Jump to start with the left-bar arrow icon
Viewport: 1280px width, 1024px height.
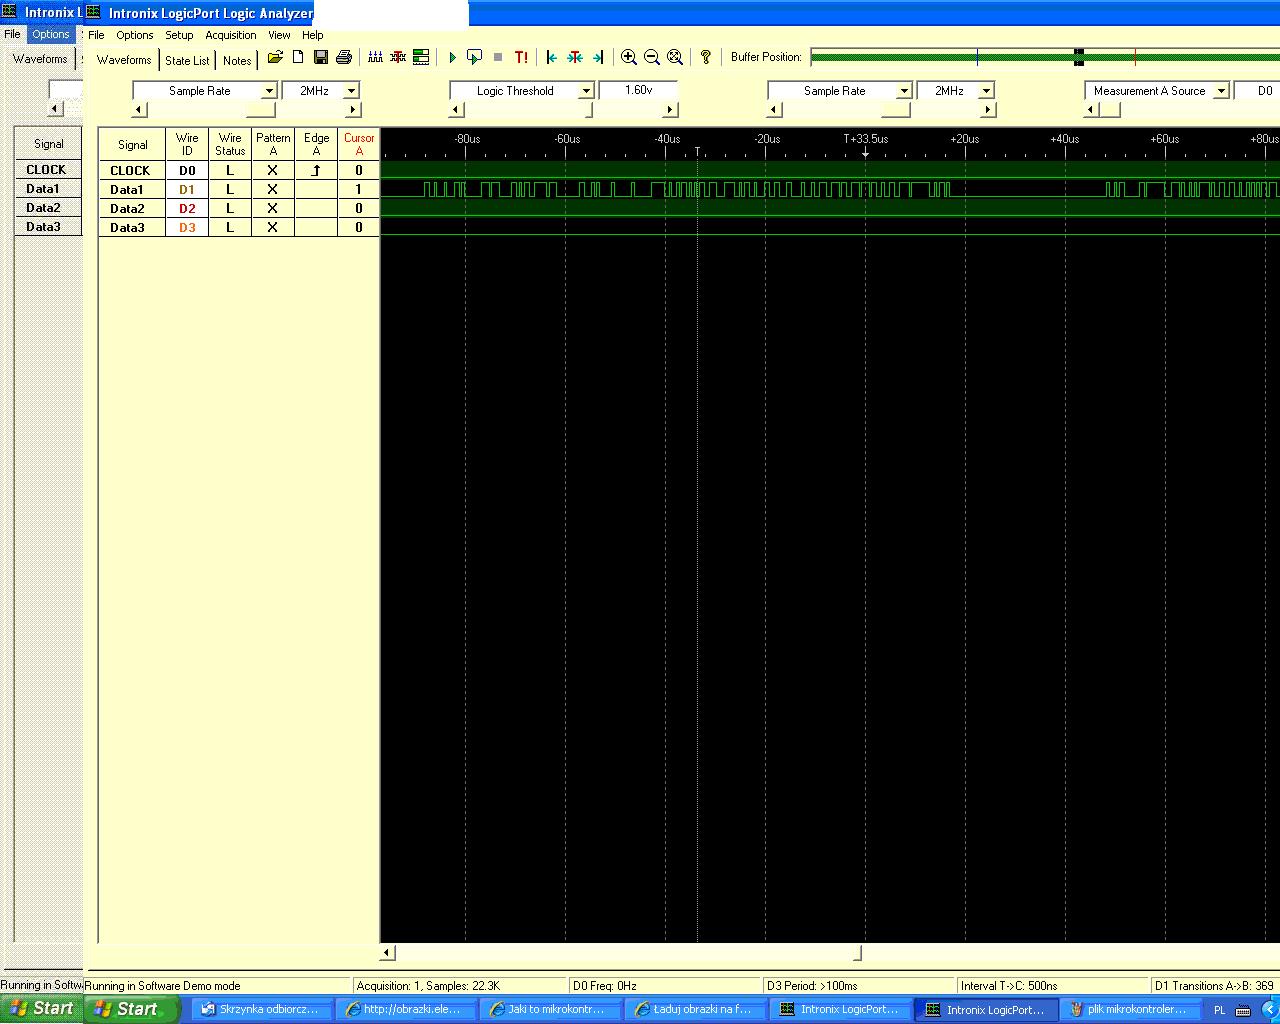tap(552, 58)
